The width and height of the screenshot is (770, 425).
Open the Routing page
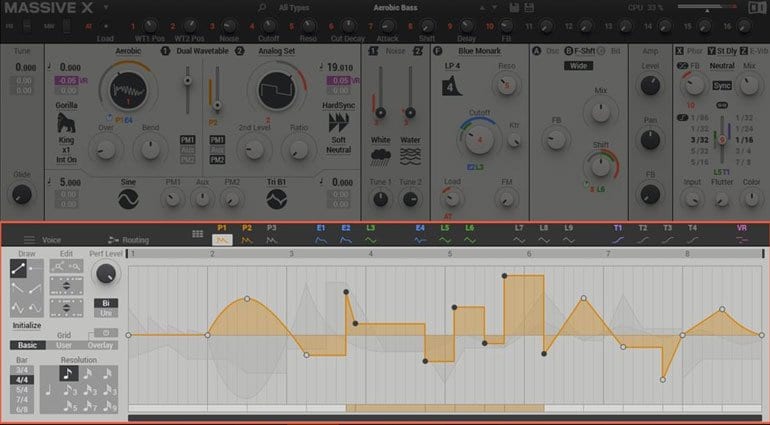pos(129,240)
